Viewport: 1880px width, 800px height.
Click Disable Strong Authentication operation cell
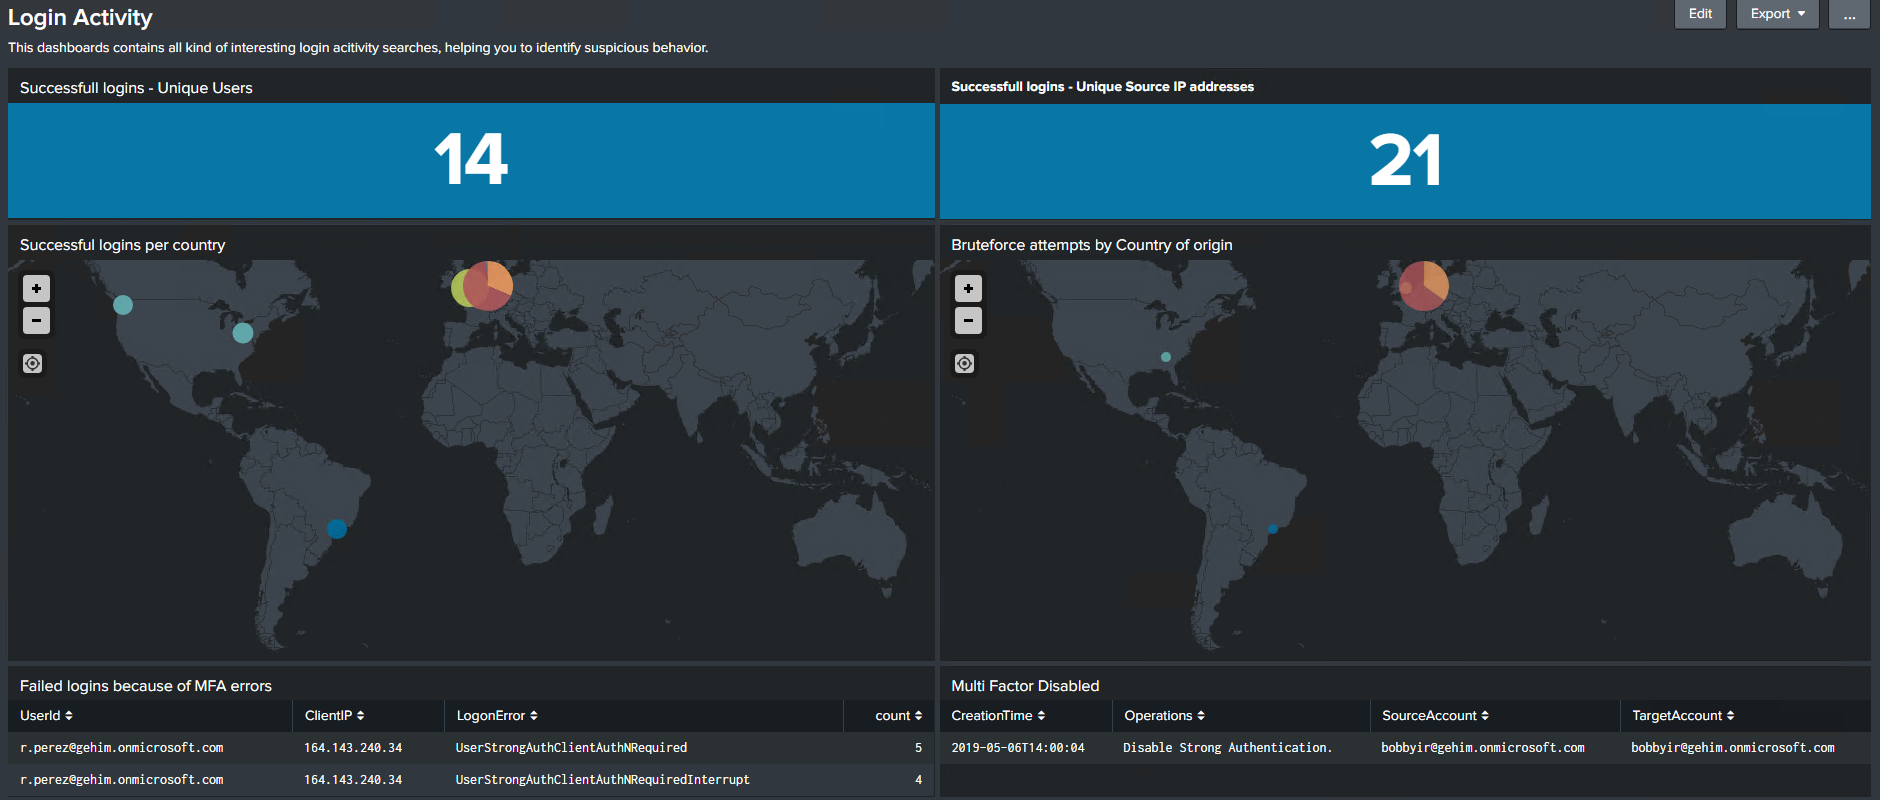click(1227, 748)
